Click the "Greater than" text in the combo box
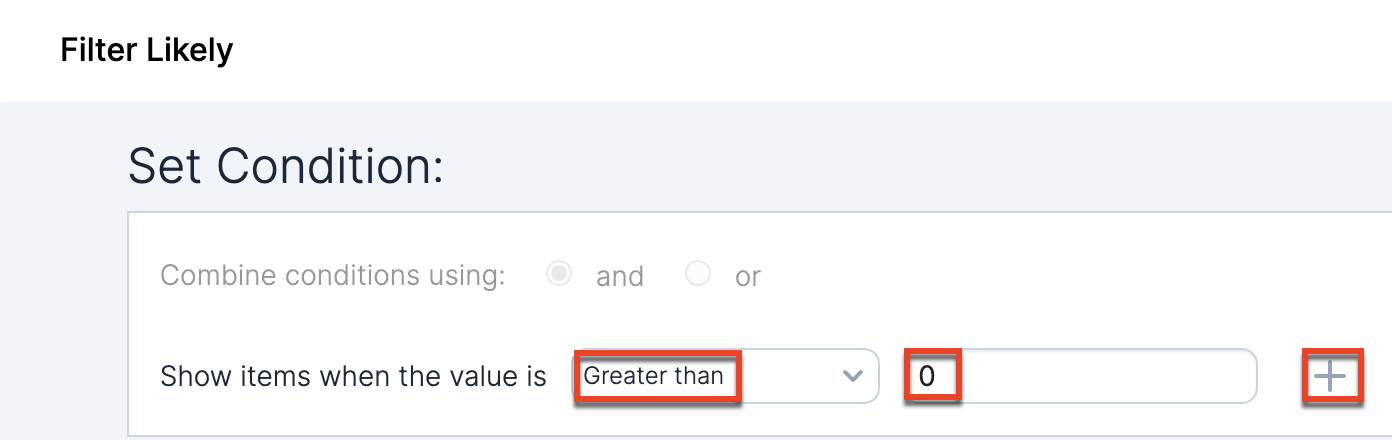This screenshot has width=1392, height=440. coord(654,376)
